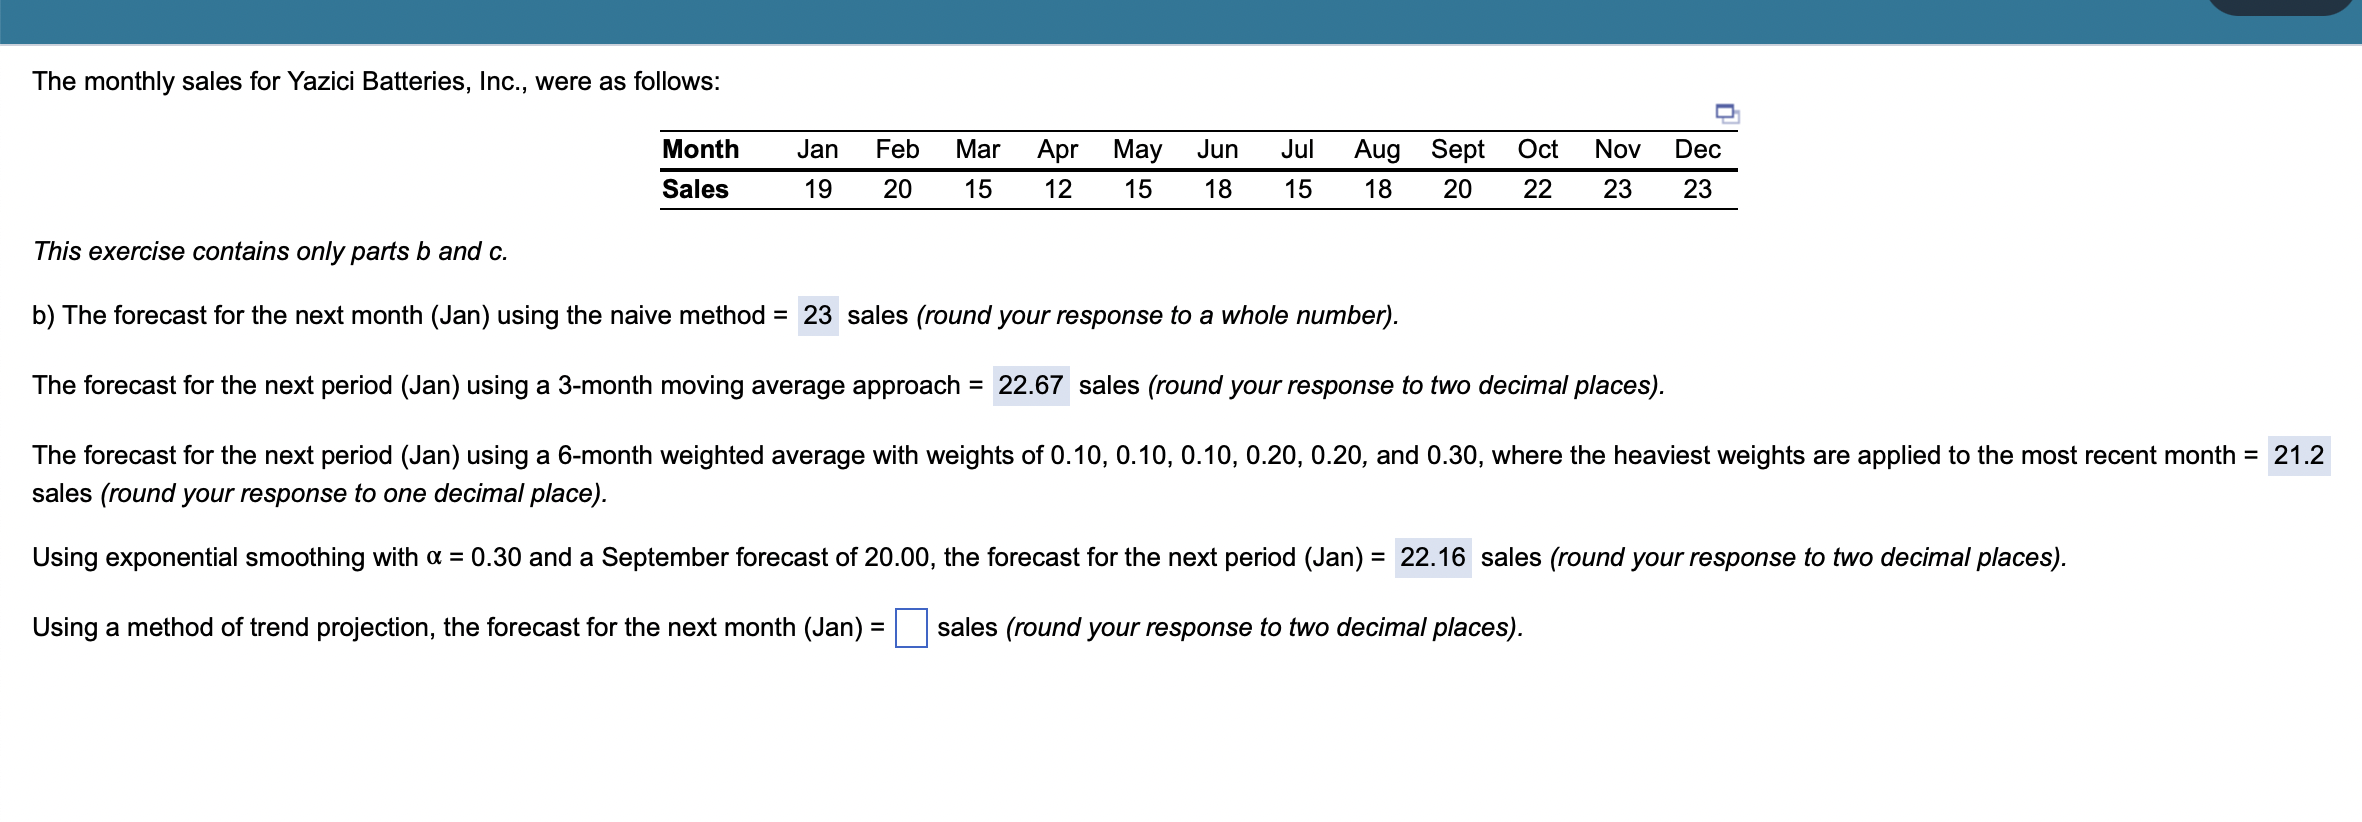Click the Sept sales value 20
The width and height of the screenshot is (2362, 822).
pyautogui.click(x=1456, y=190)
